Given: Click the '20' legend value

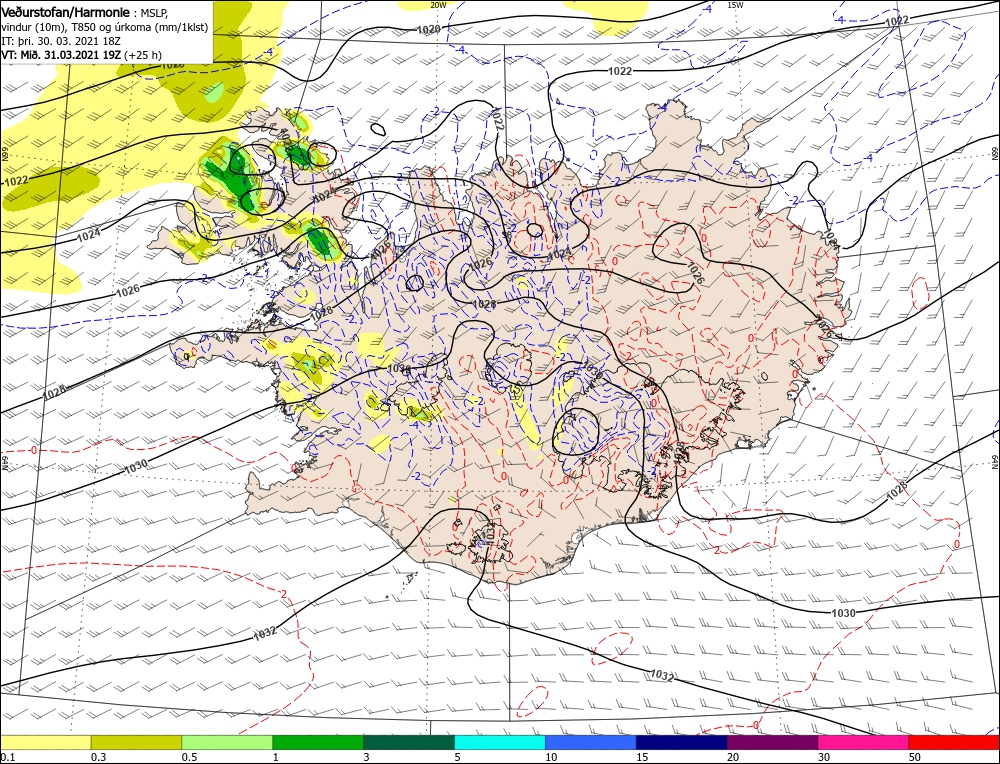Looking at the screenshot, I should pos(733,757).
